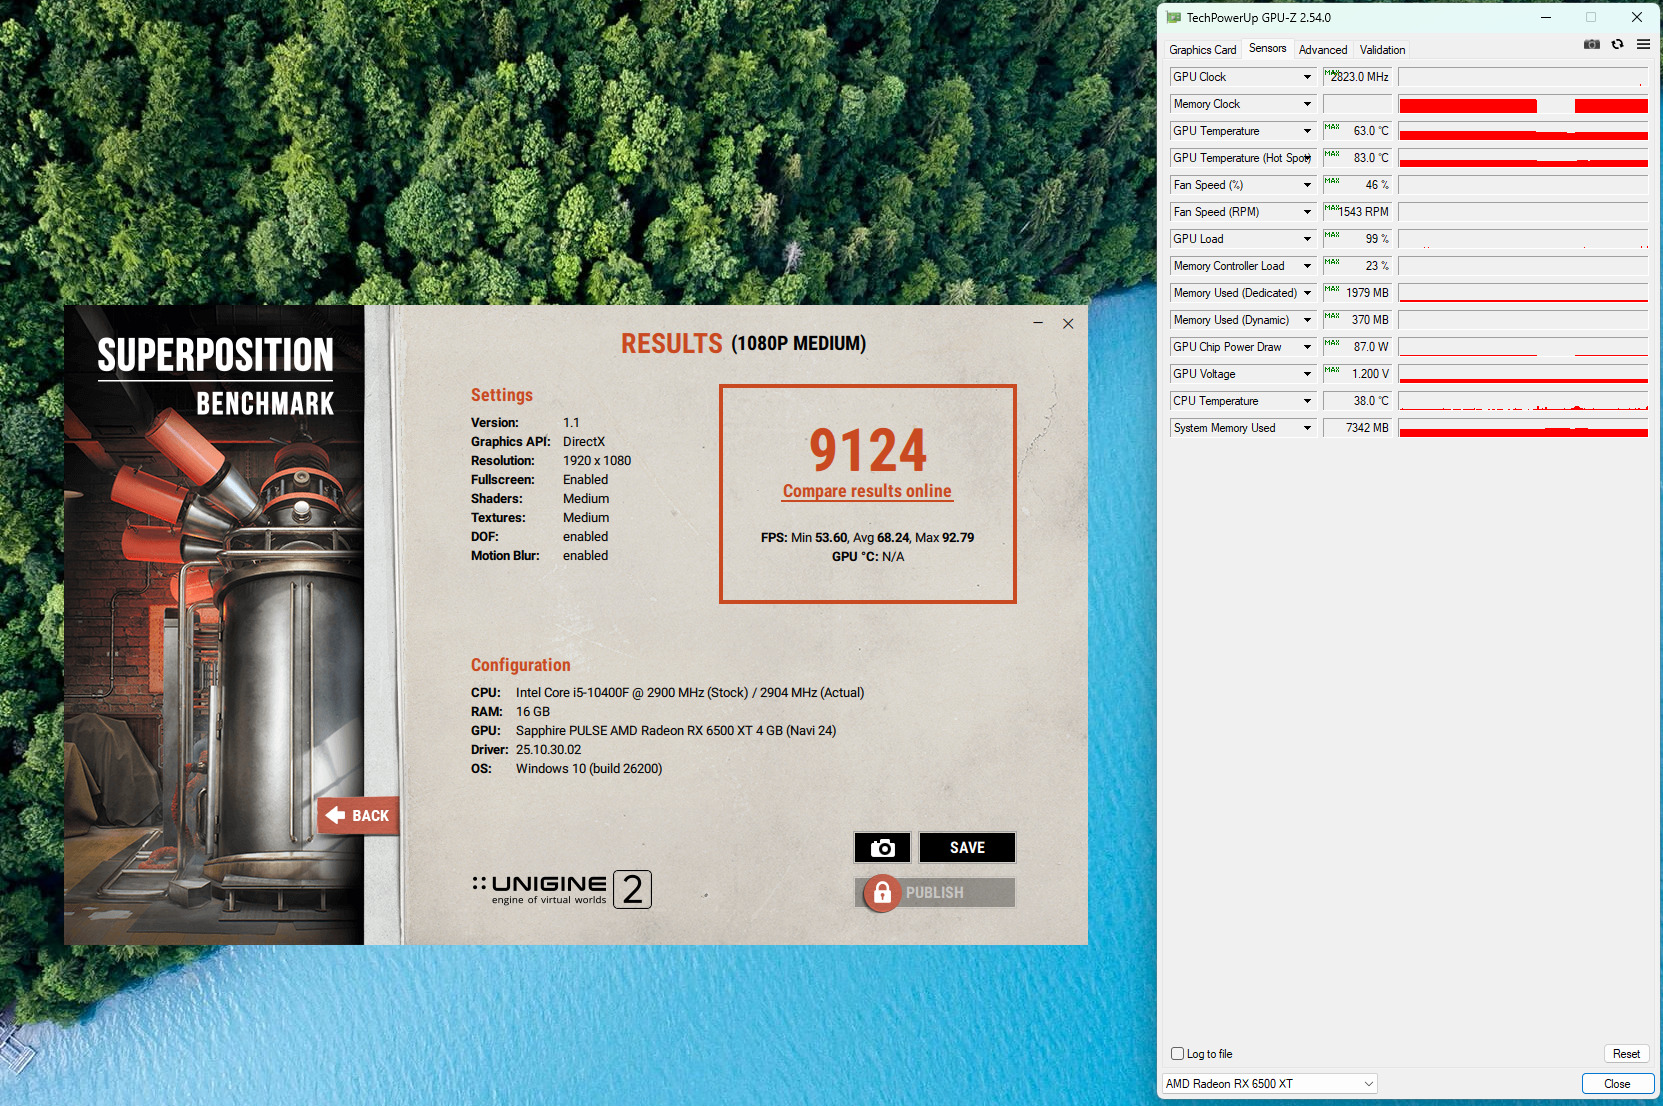Take a GPU-Z screenshot with the camera icon
The height and width of the screenshot is (1106, 1663).
click(x=1592, y=44)
